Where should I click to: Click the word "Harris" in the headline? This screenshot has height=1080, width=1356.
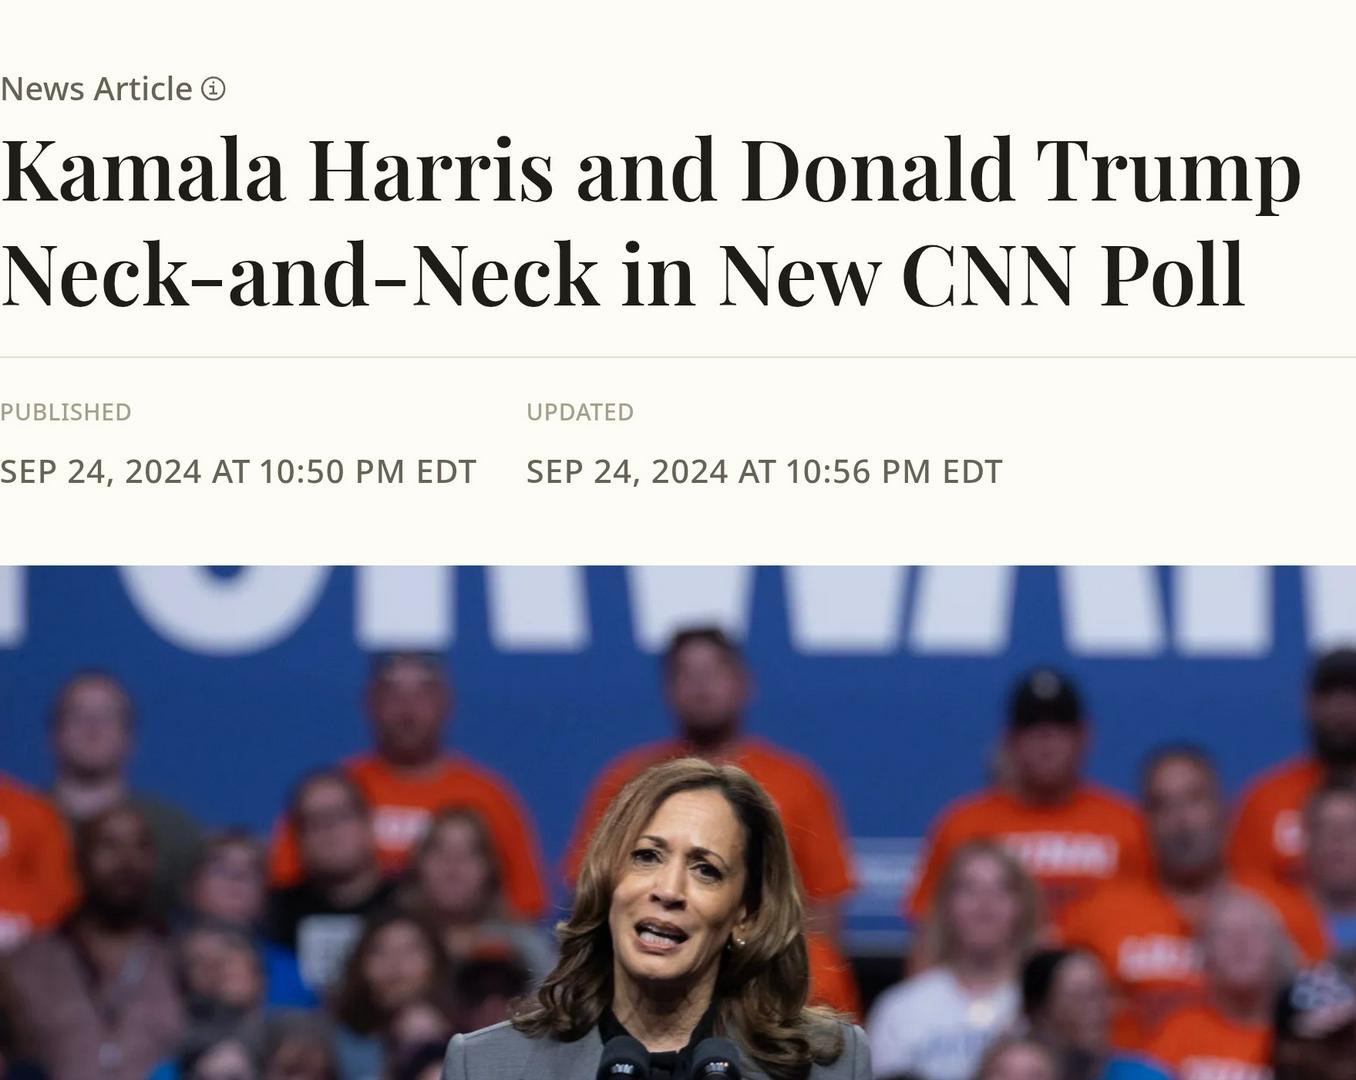(x=430, y=170)
